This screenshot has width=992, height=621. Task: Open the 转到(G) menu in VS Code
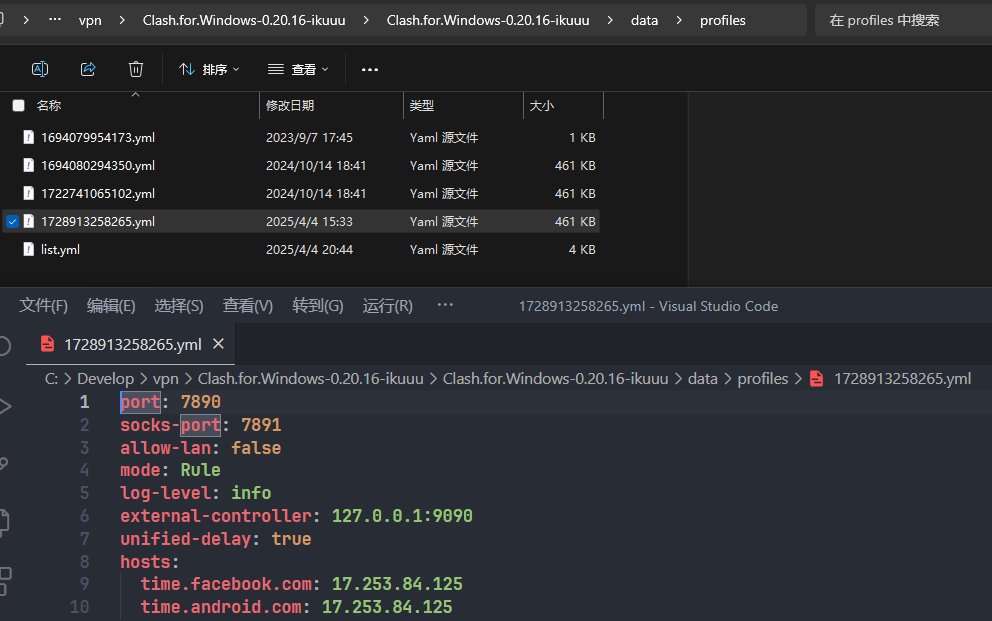point(318,306)
